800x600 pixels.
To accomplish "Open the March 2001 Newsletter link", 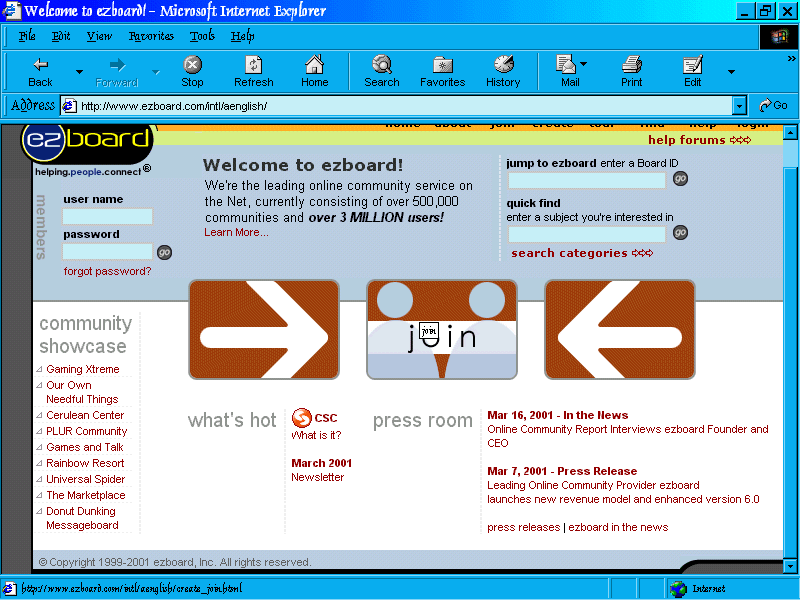I will (x=321, y=470).
